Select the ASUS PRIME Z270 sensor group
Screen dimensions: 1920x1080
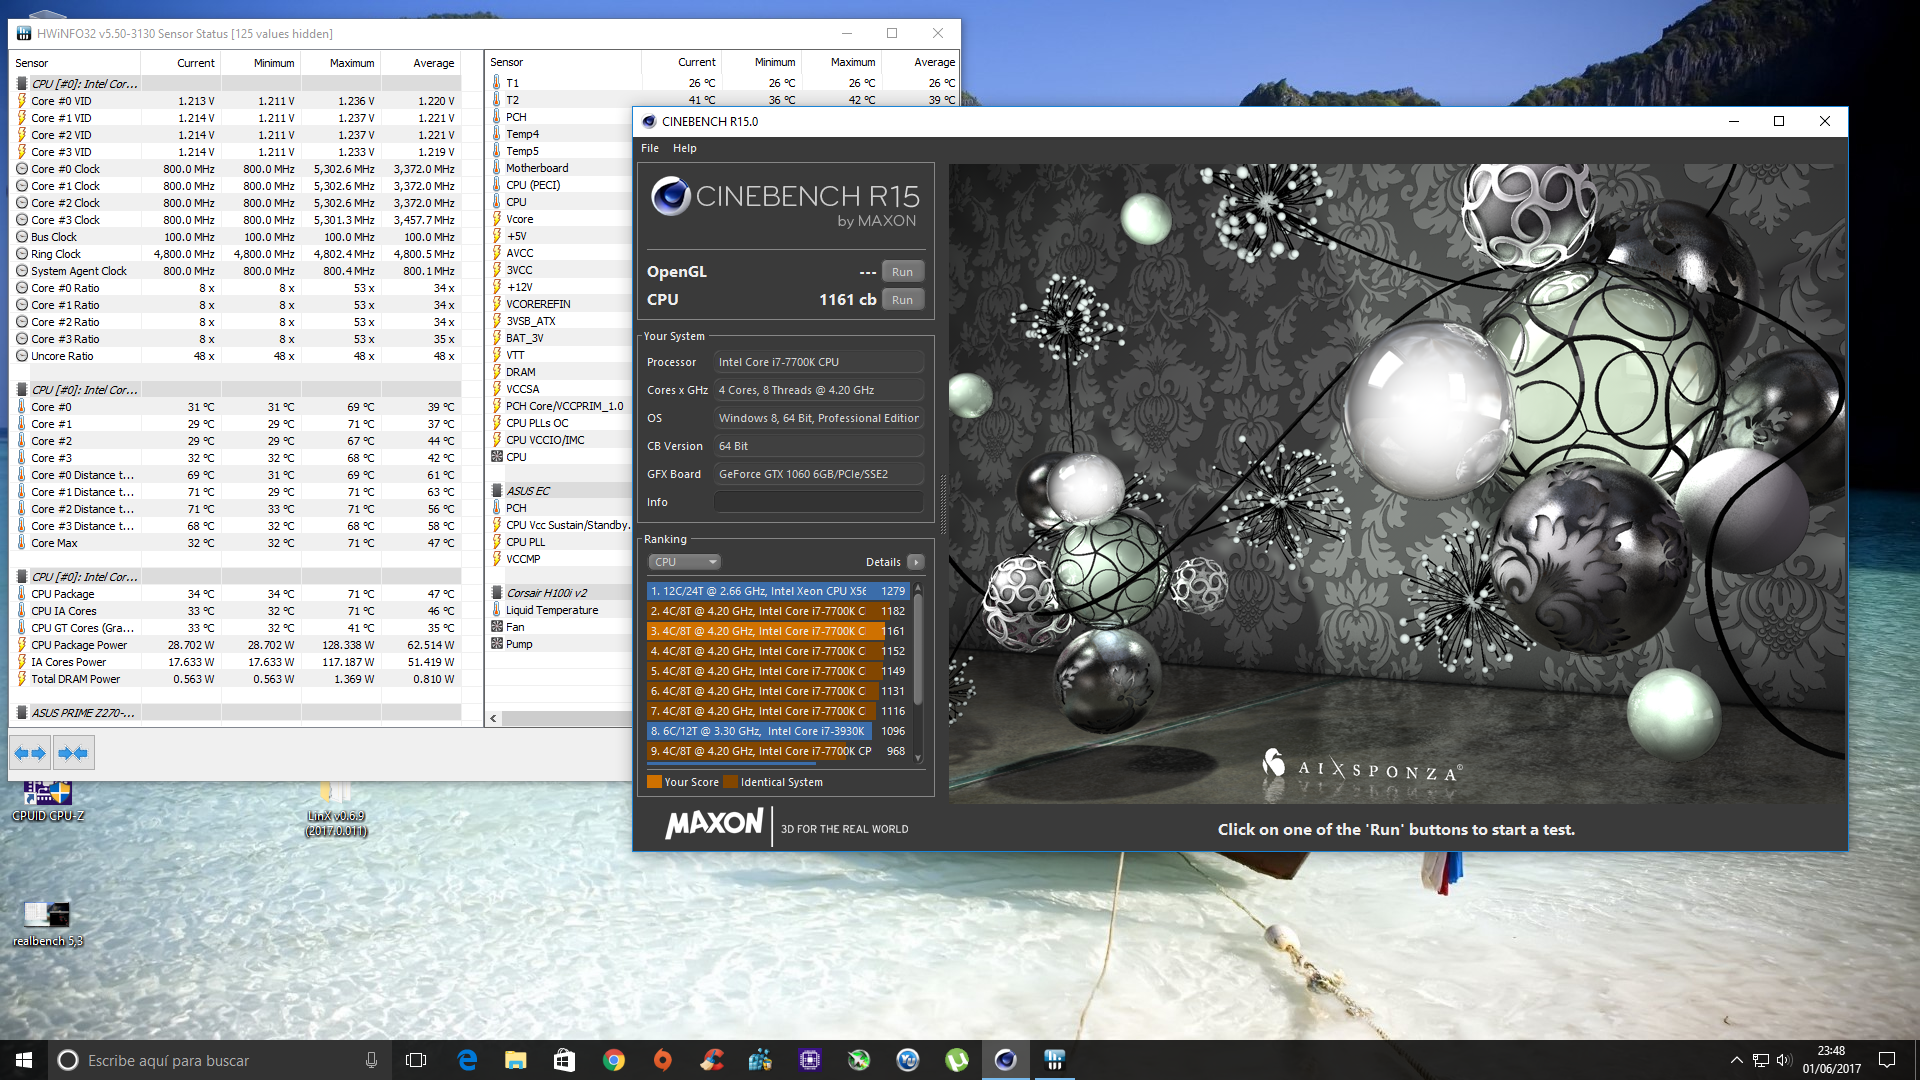pos(82,713)
